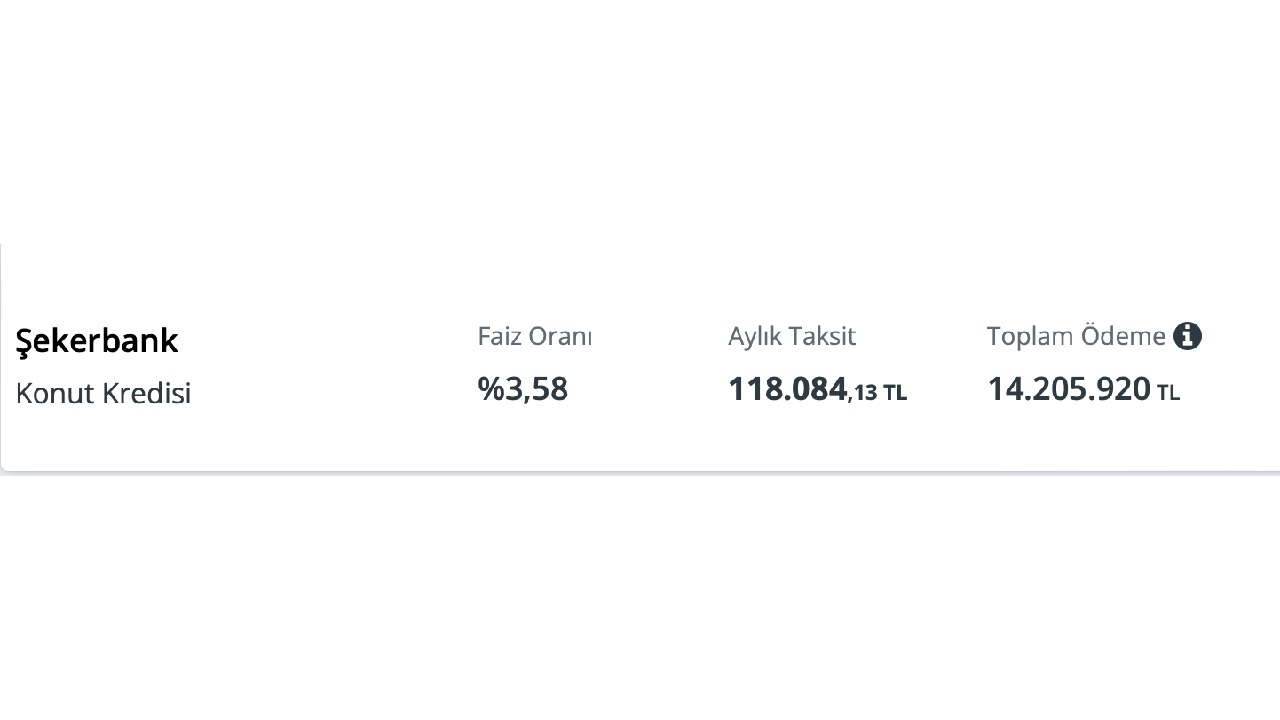Click the Faiz Oranı column label

point(535,336)
